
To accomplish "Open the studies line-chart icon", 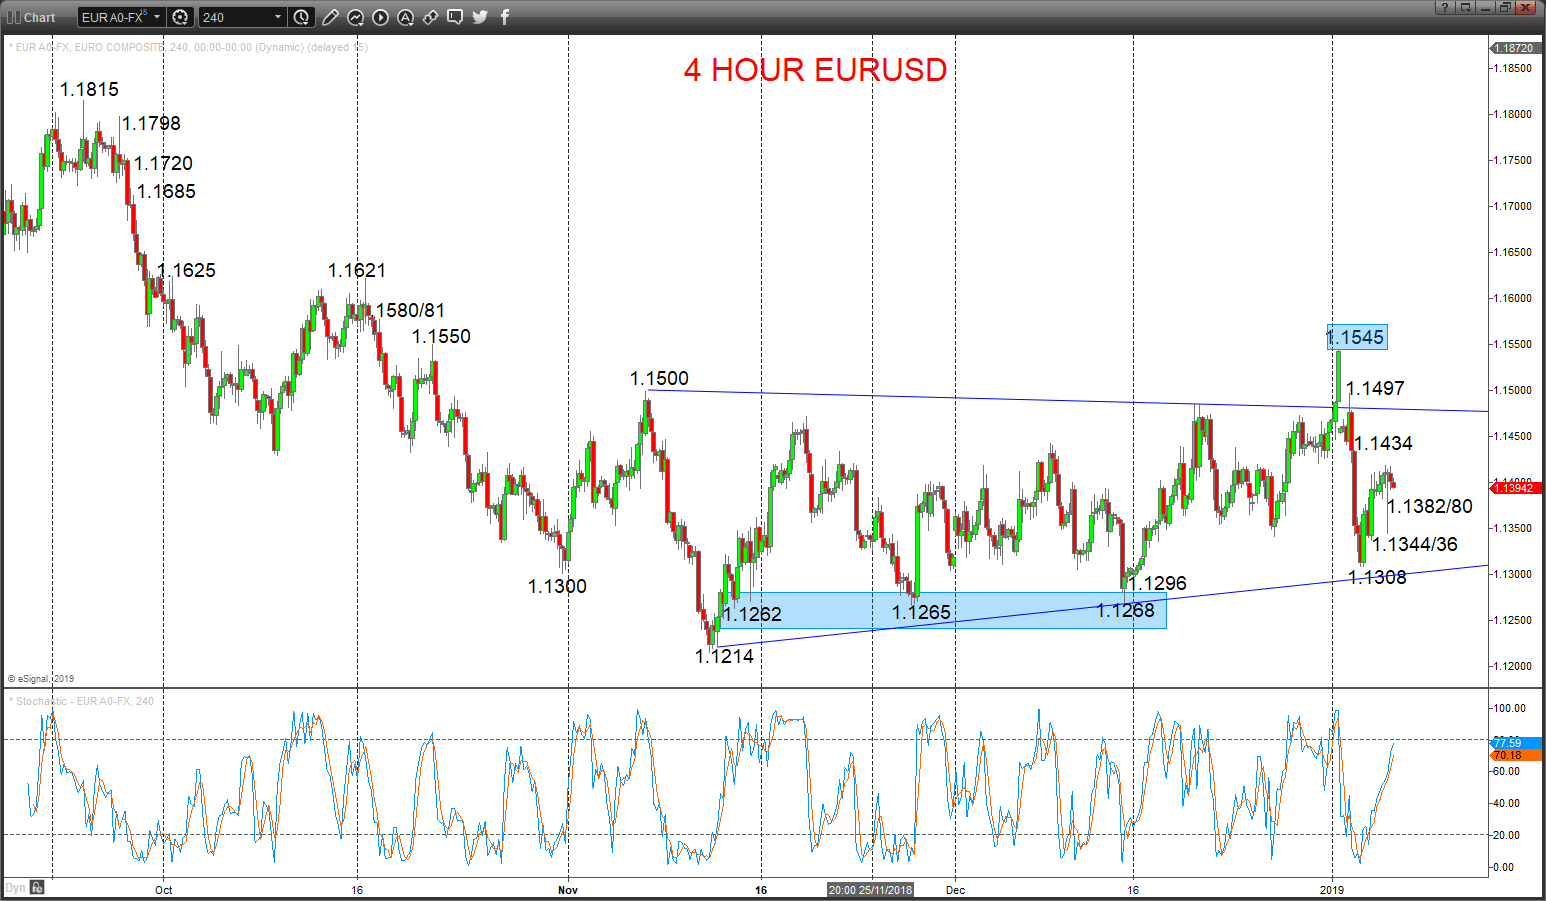I will pos(355,17).
